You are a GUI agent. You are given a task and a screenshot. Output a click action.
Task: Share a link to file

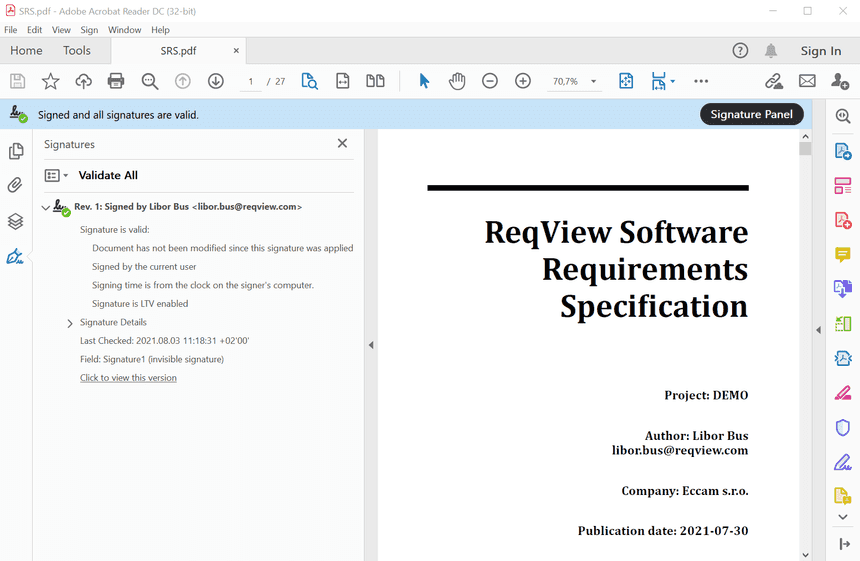click(x=774, y=81)
